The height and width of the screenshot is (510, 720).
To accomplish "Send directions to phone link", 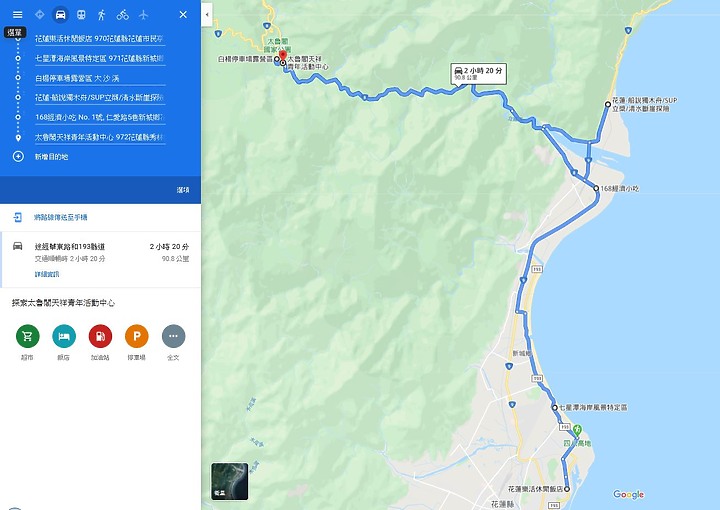I will (x=61, y=217).
